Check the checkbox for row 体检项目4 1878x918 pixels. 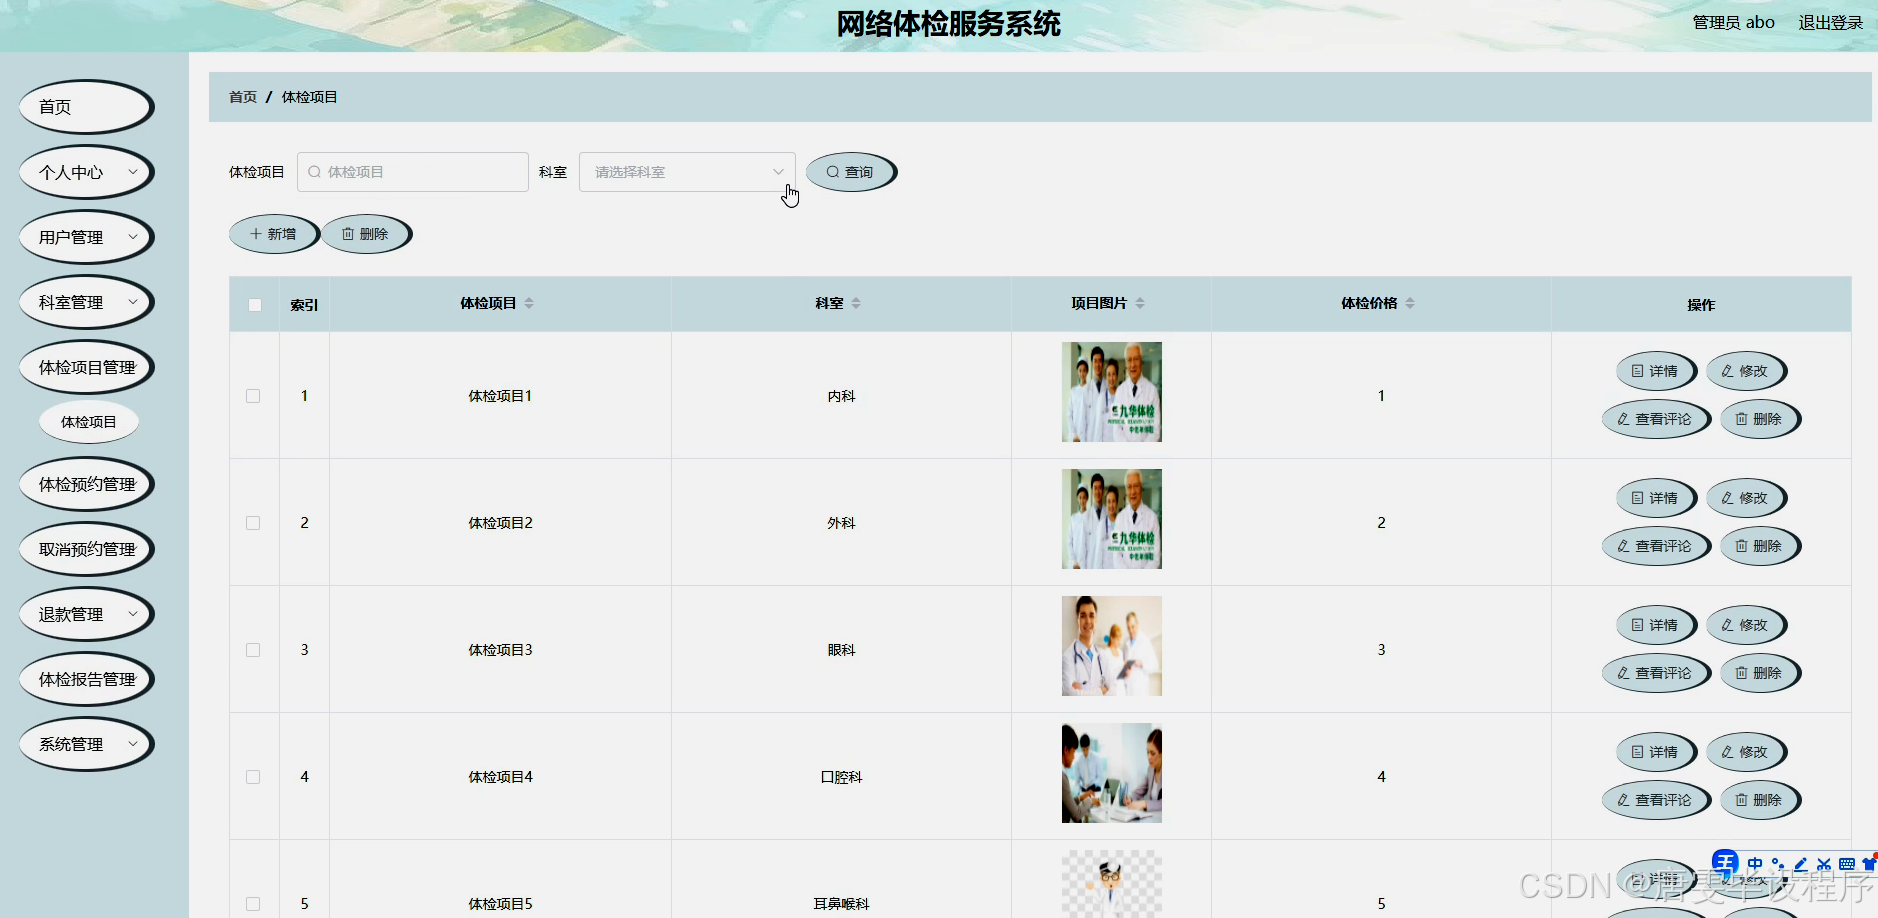point(253,777)
